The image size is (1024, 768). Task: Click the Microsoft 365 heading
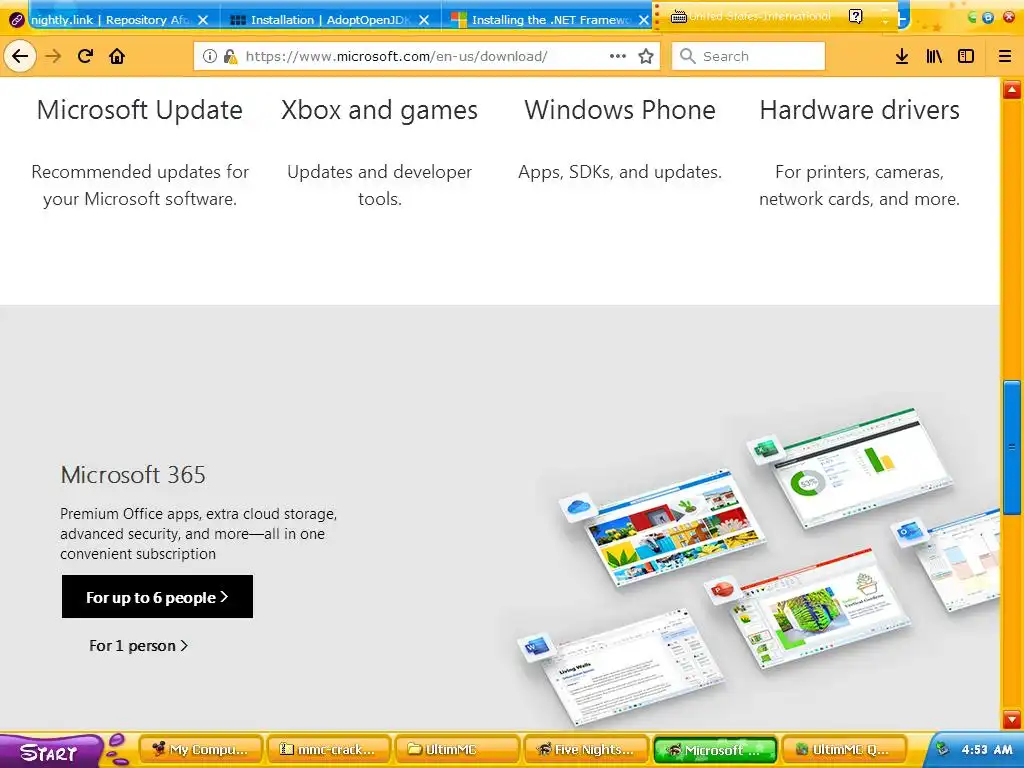pyautogui.click(x=133, y=475)
